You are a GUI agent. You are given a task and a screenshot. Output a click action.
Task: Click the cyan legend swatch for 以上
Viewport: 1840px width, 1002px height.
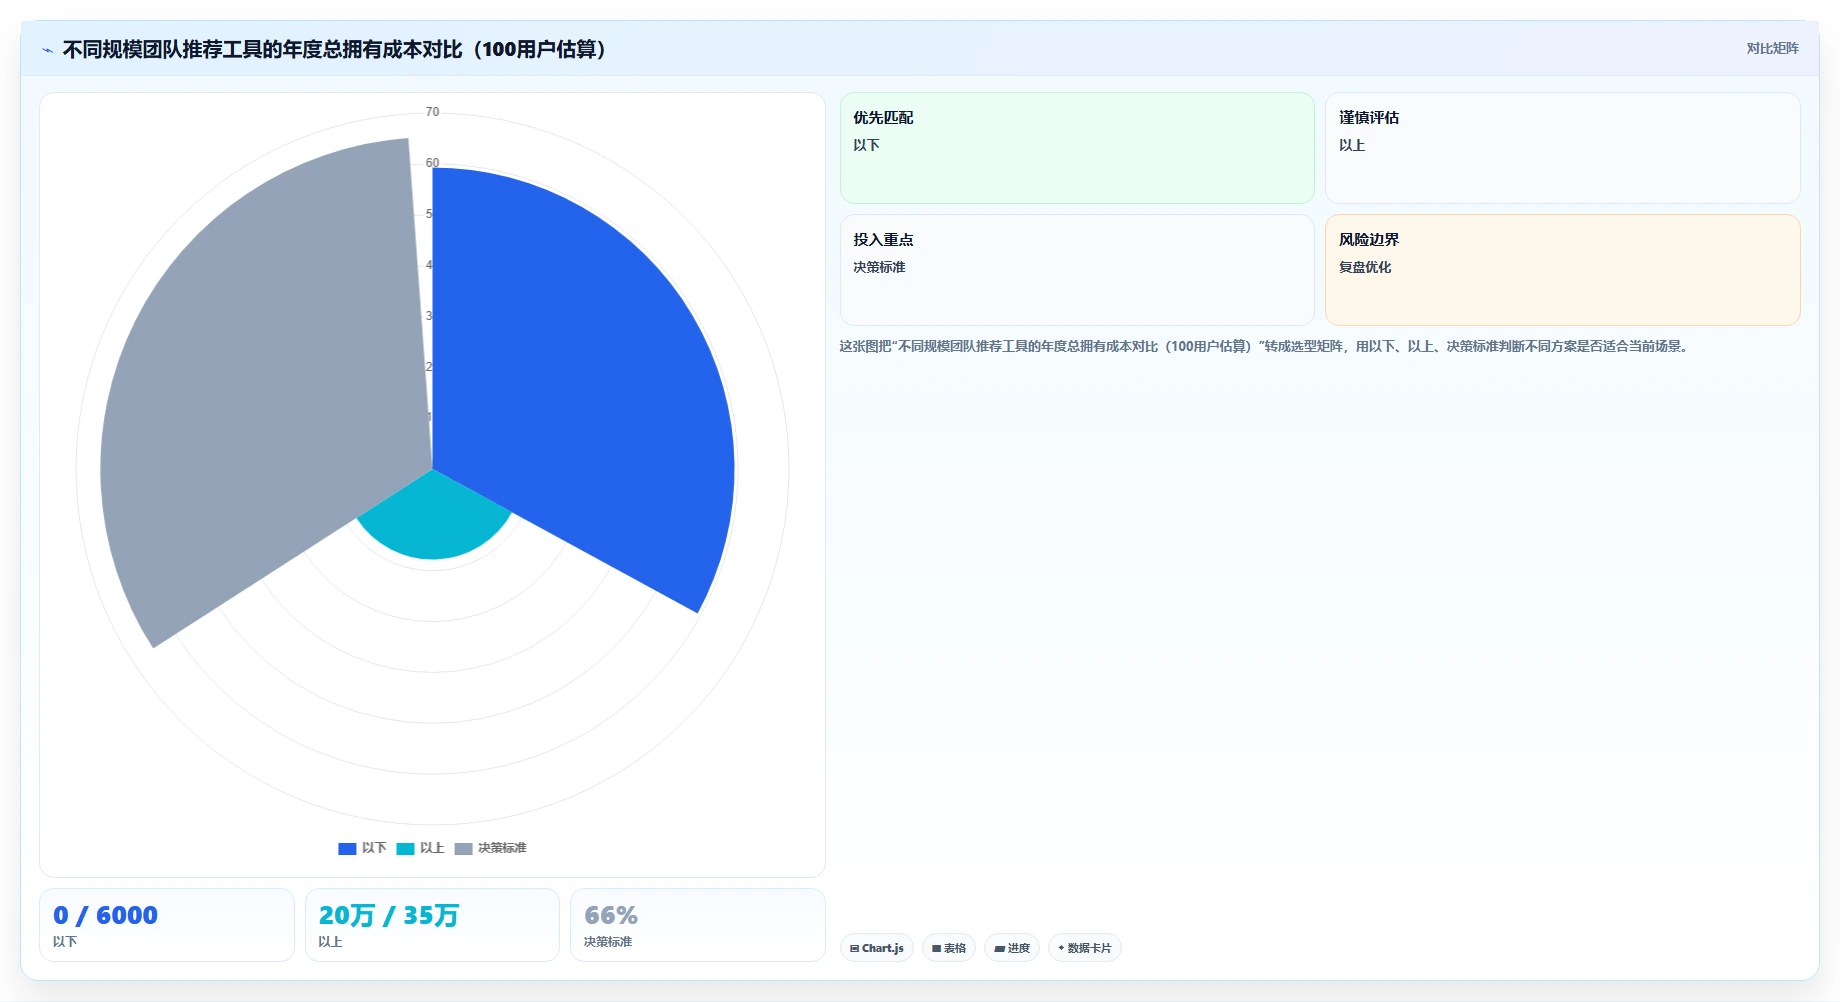click(x=405, y=848)
